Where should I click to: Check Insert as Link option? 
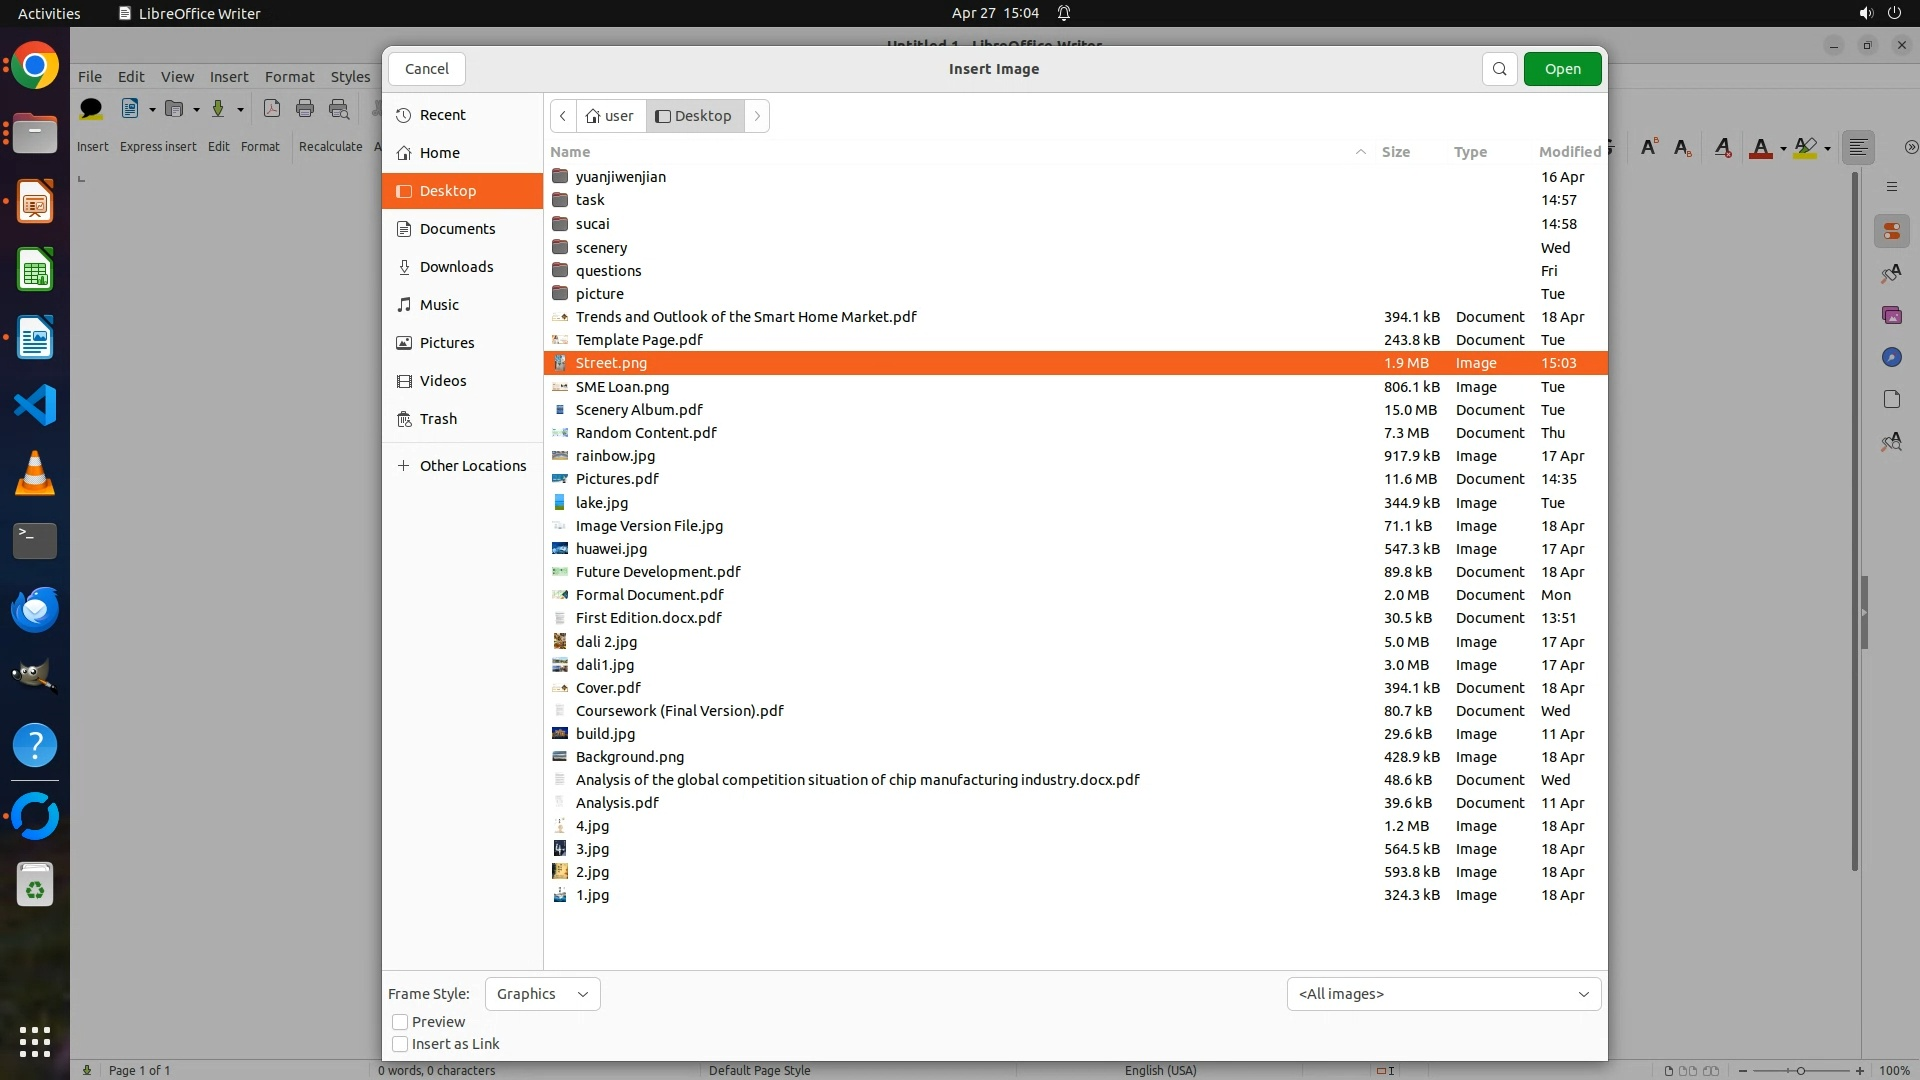pos(400,1044)
